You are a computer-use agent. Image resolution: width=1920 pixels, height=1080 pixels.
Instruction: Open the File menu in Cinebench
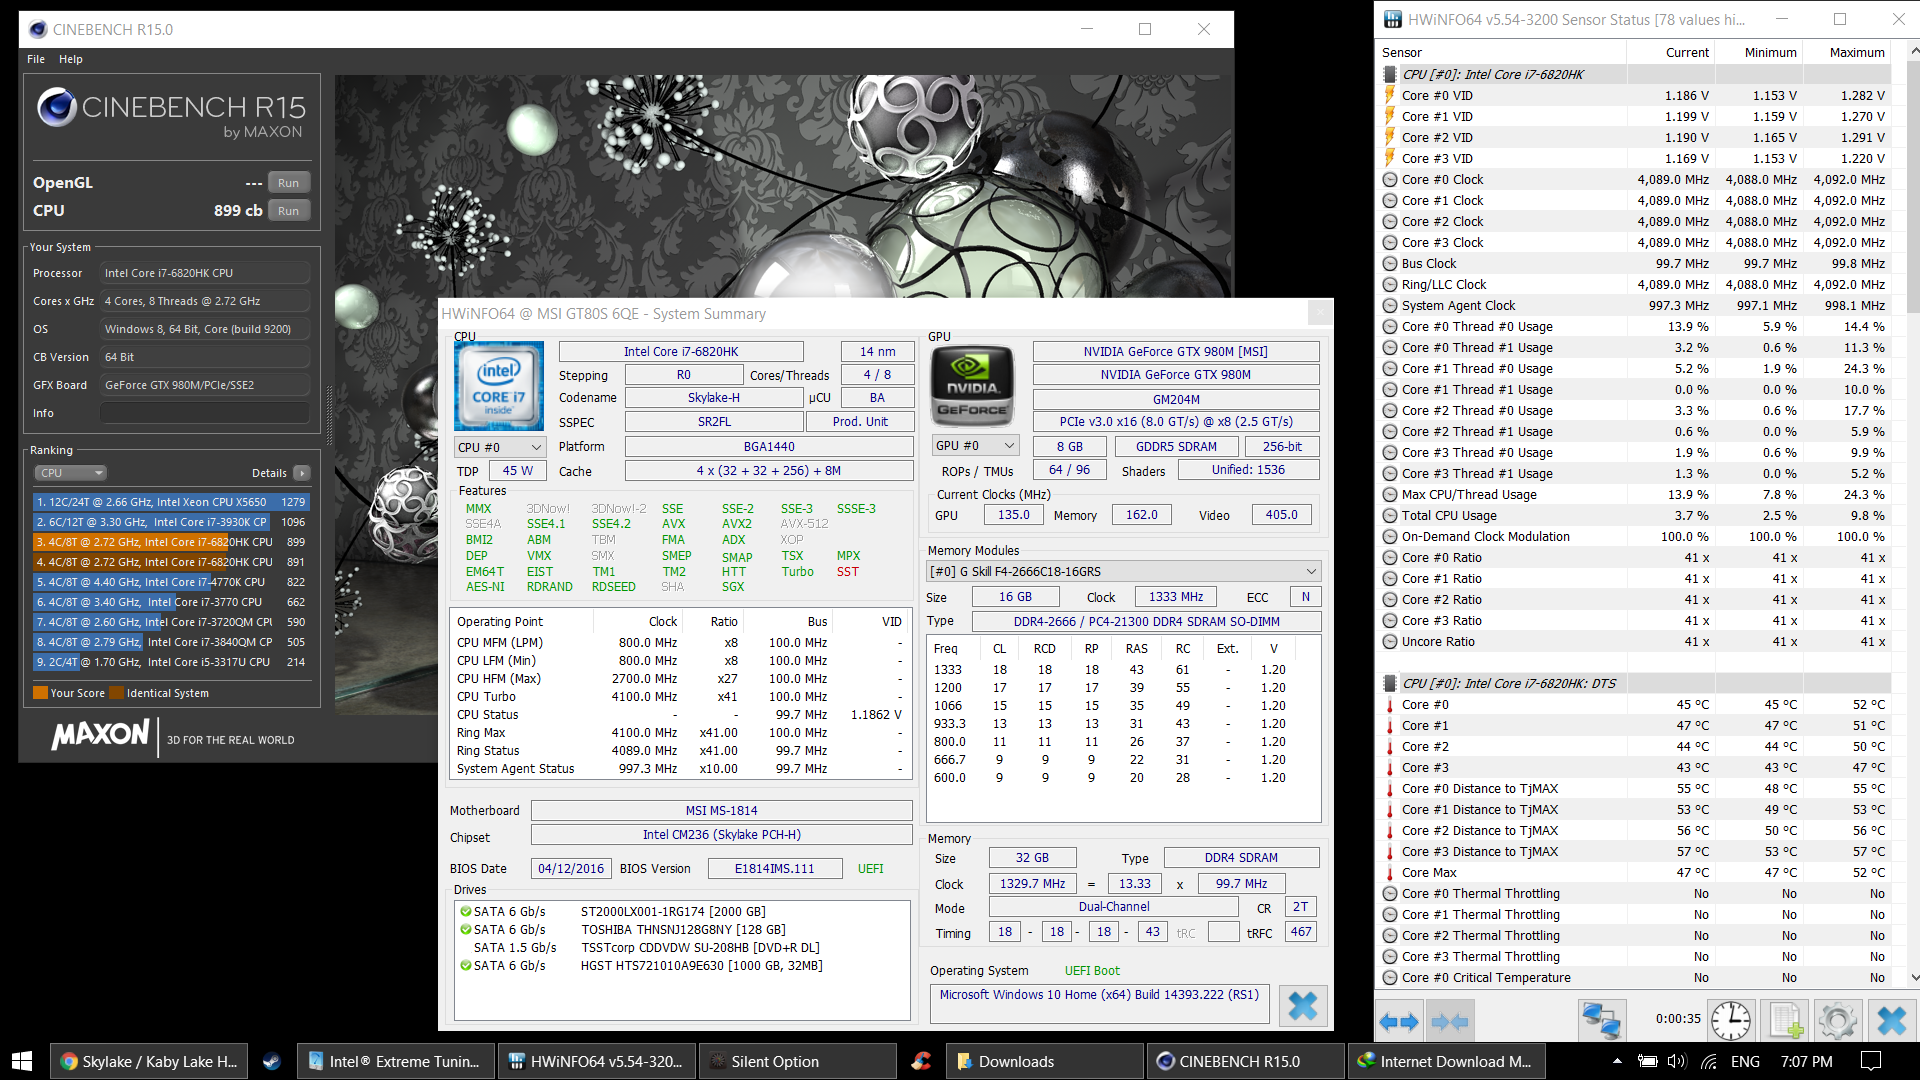36,59
